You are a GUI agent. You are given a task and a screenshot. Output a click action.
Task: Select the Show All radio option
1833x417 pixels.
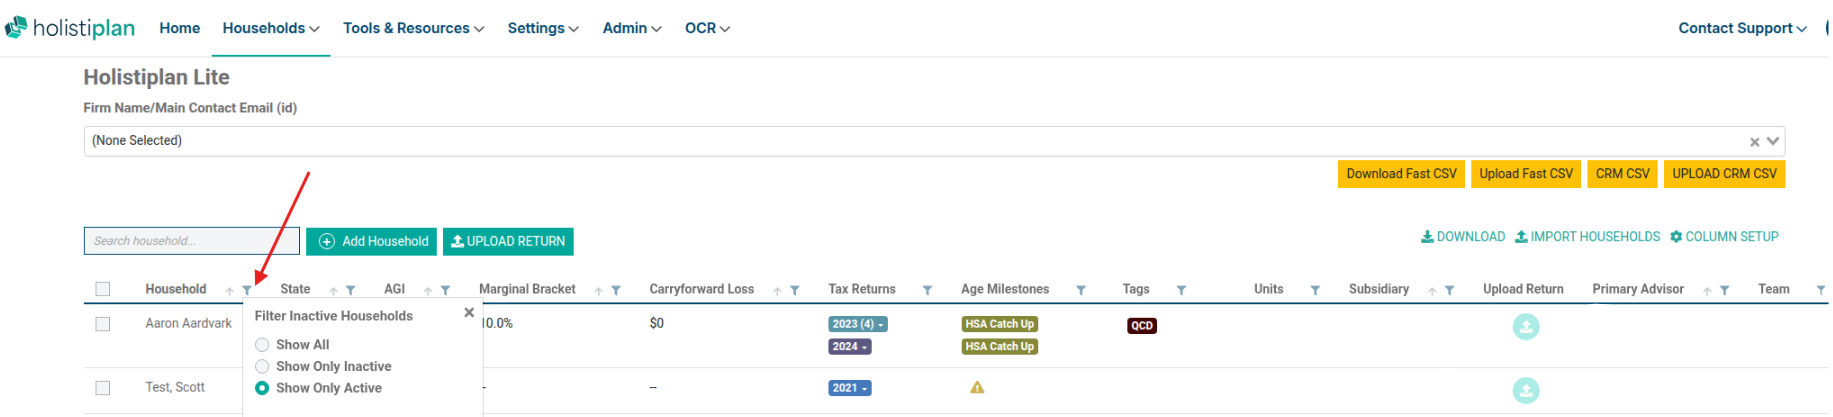[x=262, y=345]
